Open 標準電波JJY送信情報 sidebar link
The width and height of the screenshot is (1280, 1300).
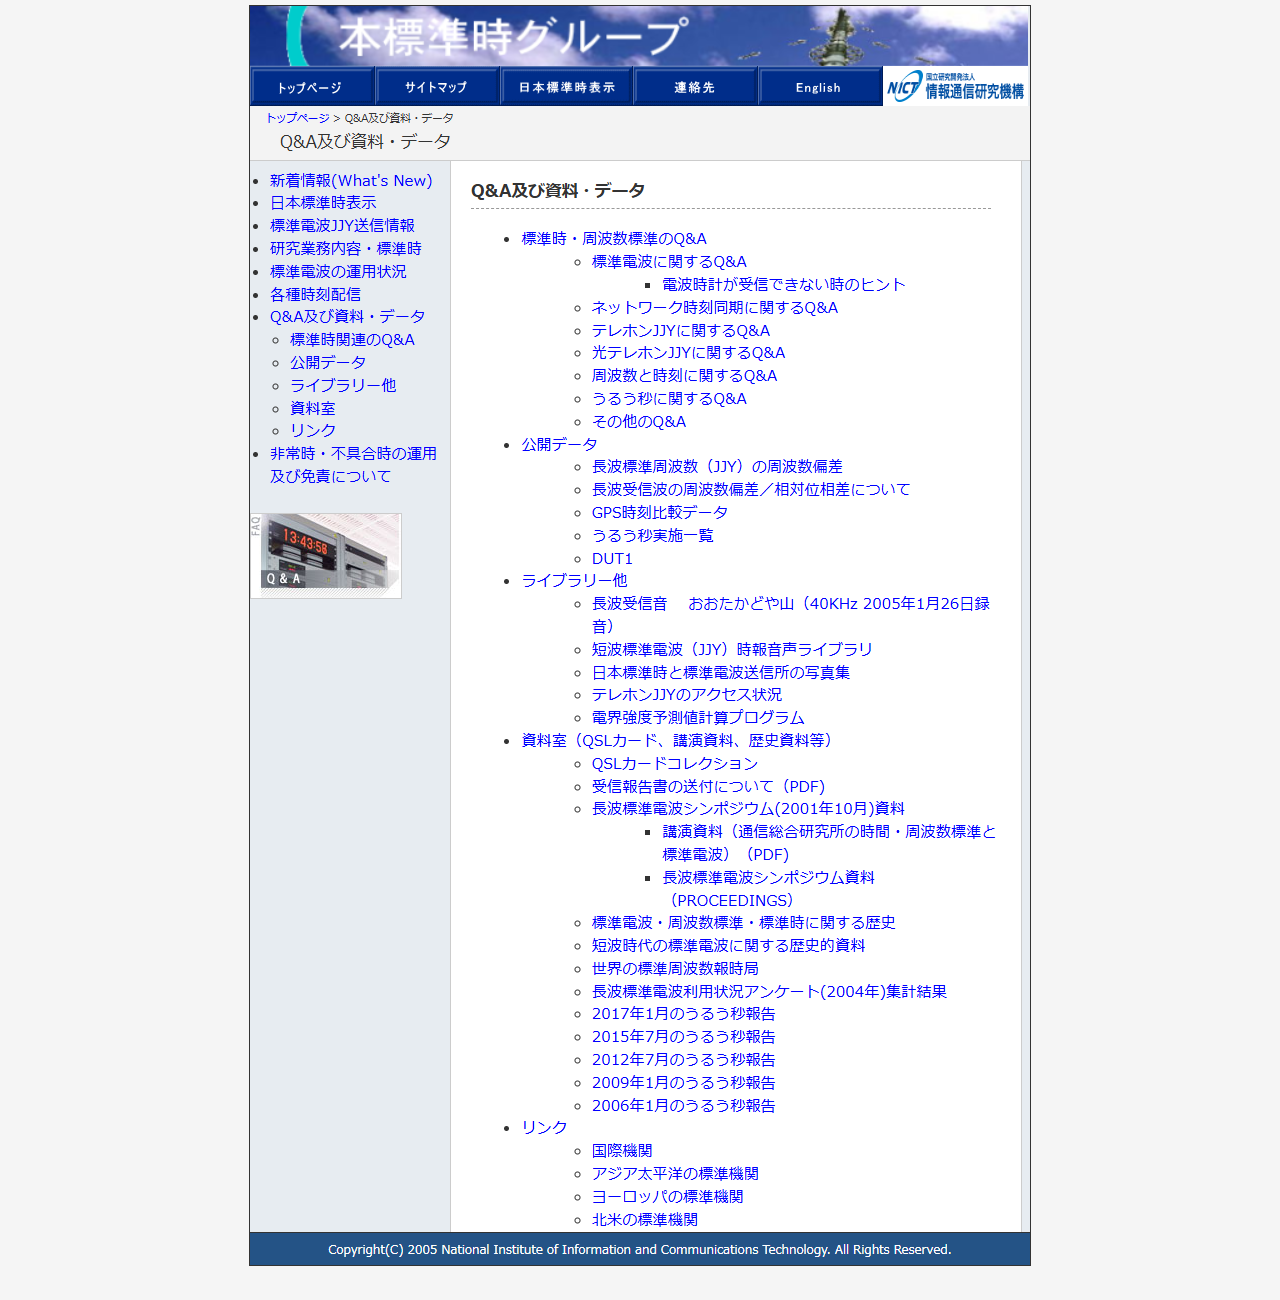[342, 226]
